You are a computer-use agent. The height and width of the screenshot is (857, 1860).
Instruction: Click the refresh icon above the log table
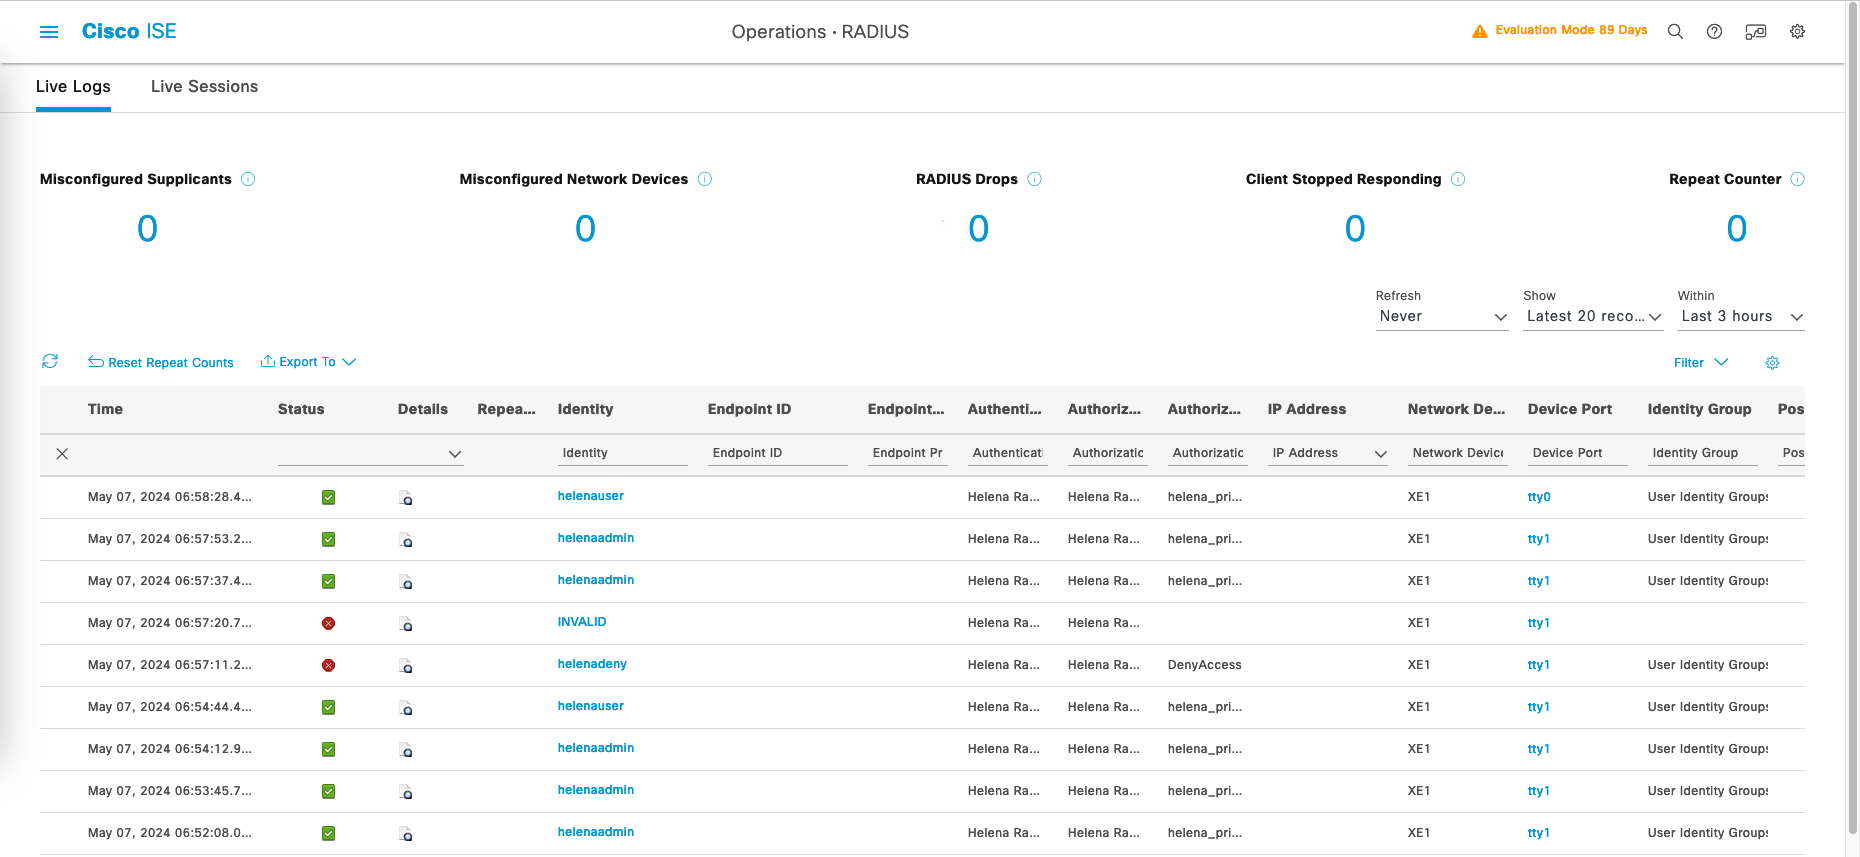tap(50, 361)
